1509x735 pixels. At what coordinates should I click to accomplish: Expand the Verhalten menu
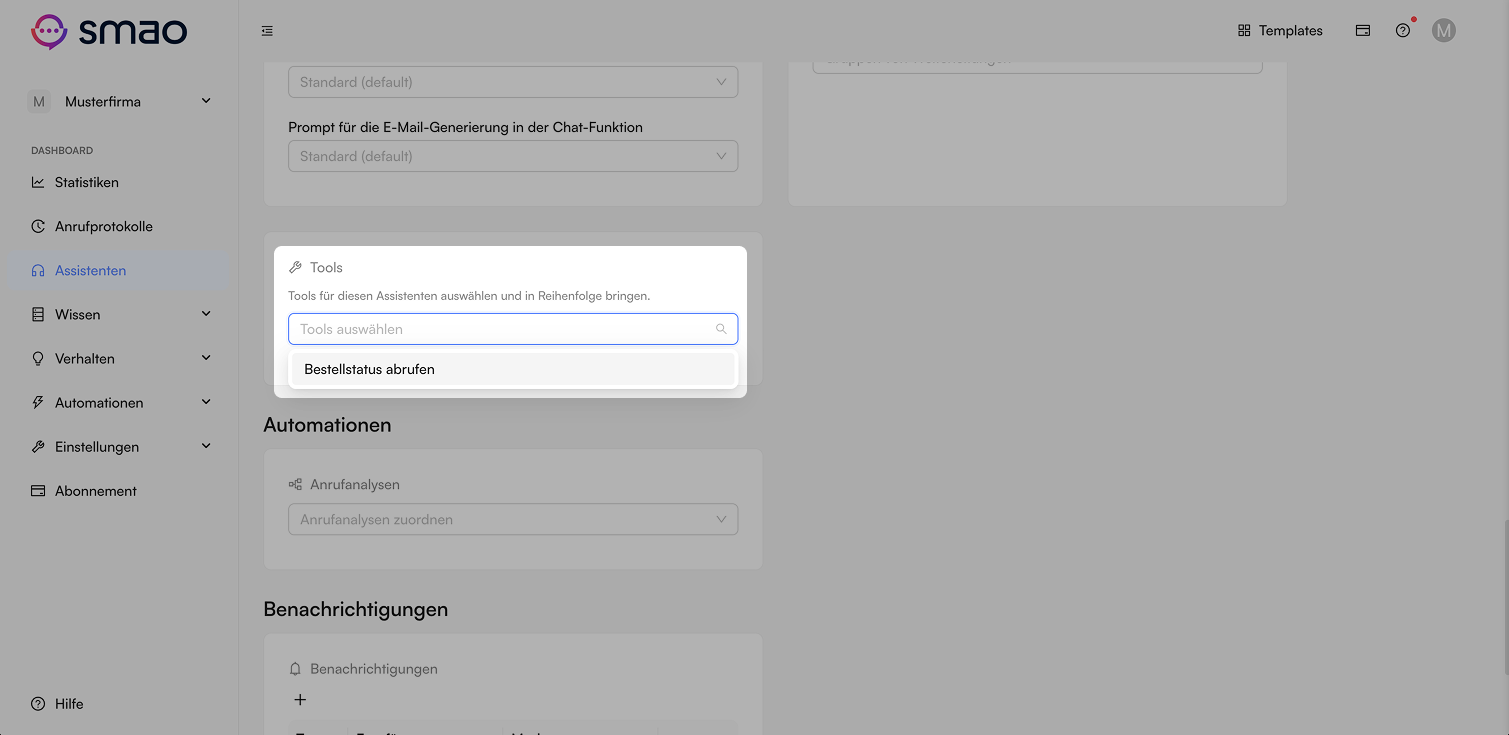(x=120, y=358)
